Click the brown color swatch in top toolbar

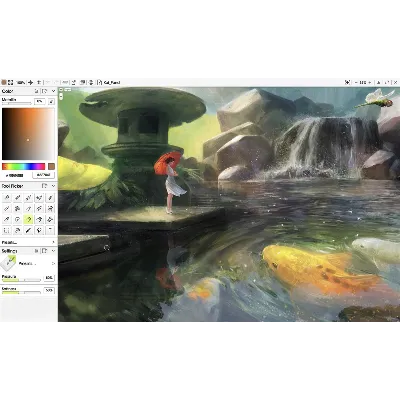tap(4, 82)
